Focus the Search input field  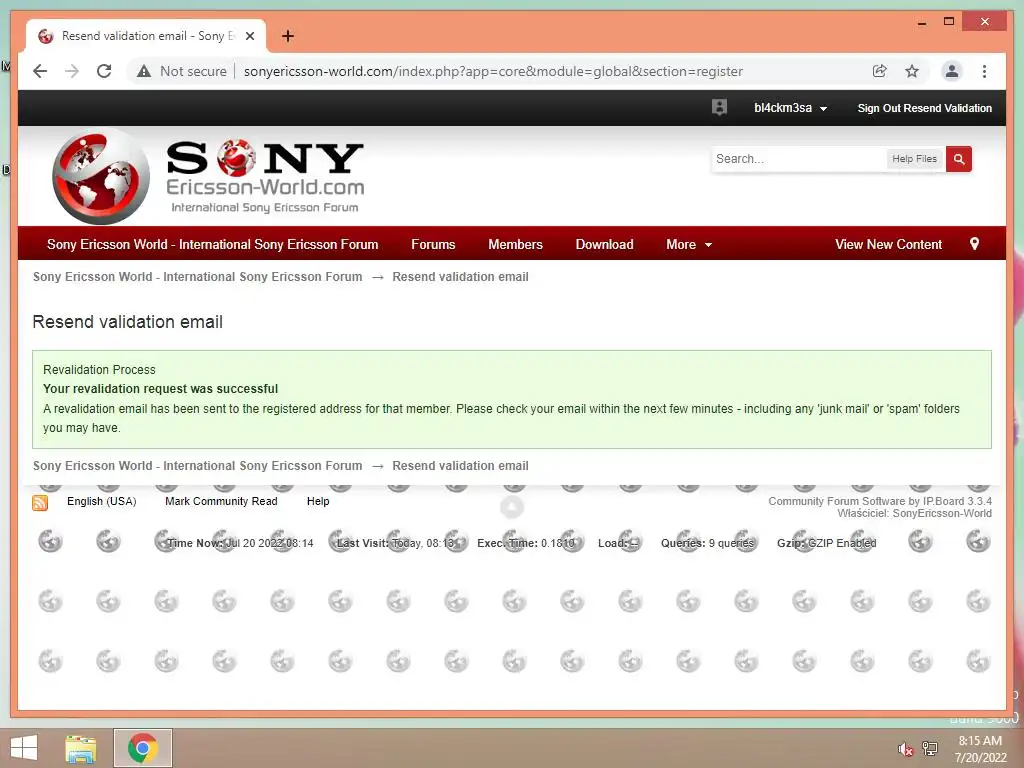click(798, 159)
